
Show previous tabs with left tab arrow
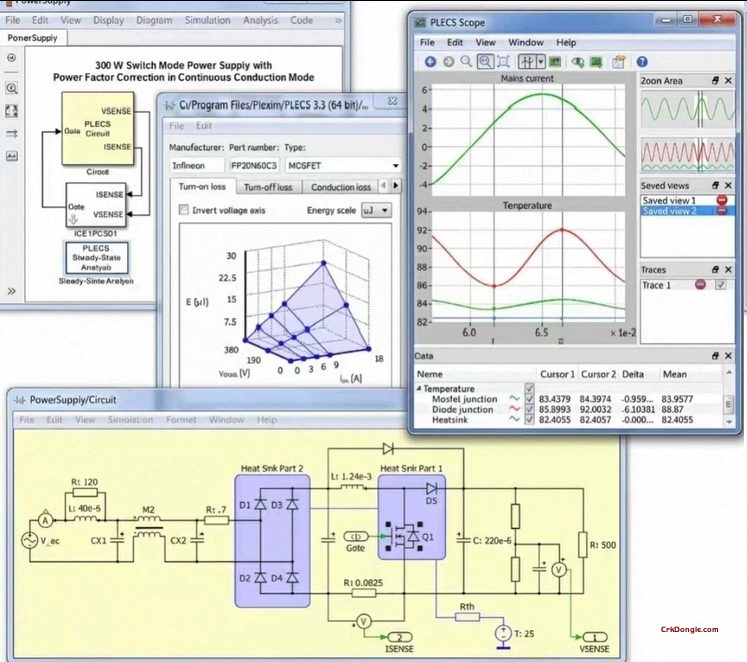(x=384, y=186)
